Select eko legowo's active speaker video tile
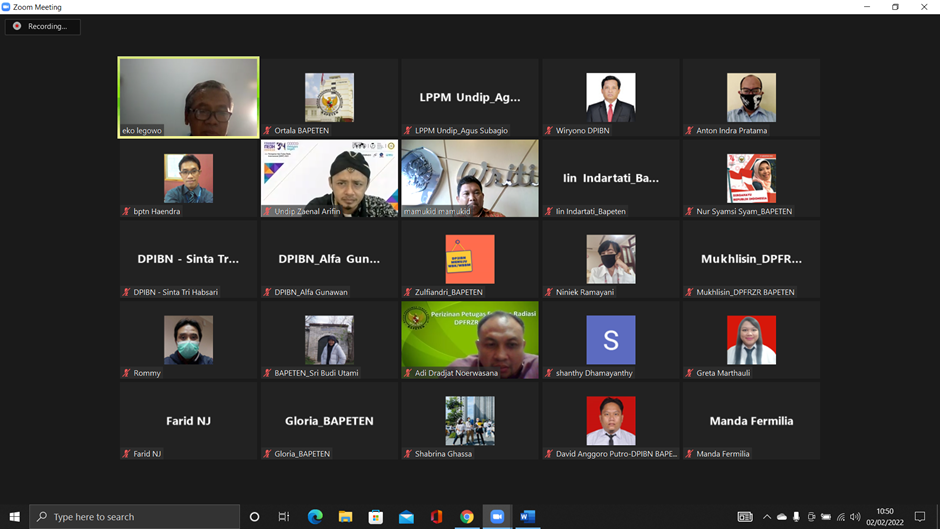Viewport: 940px width, 529px height. (x=188, y=96)
